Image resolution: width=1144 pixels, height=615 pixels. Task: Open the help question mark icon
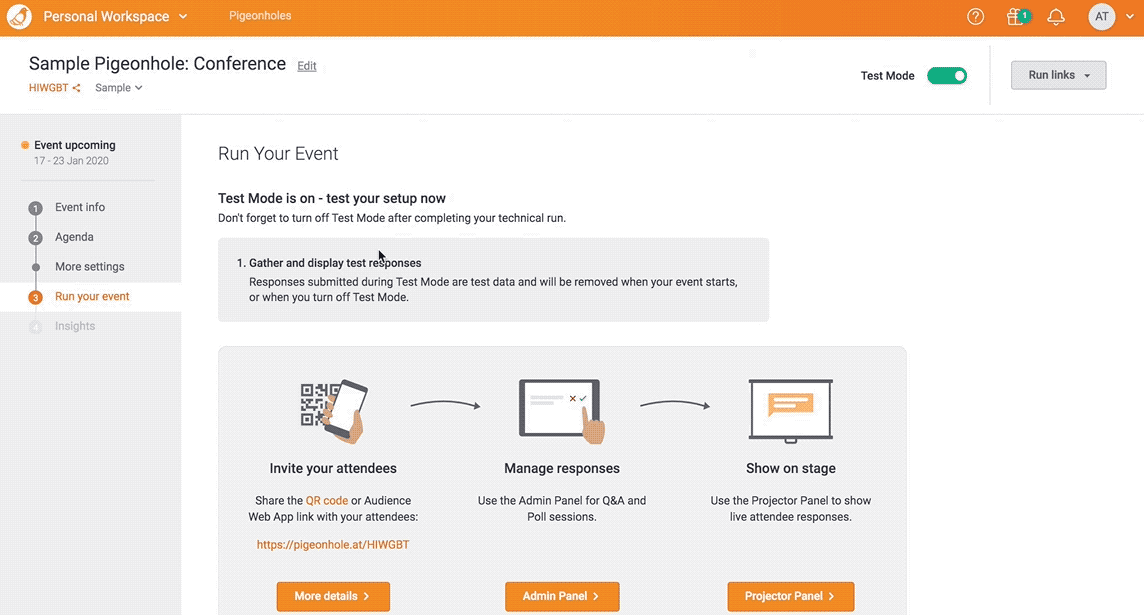tap(975, 16)
